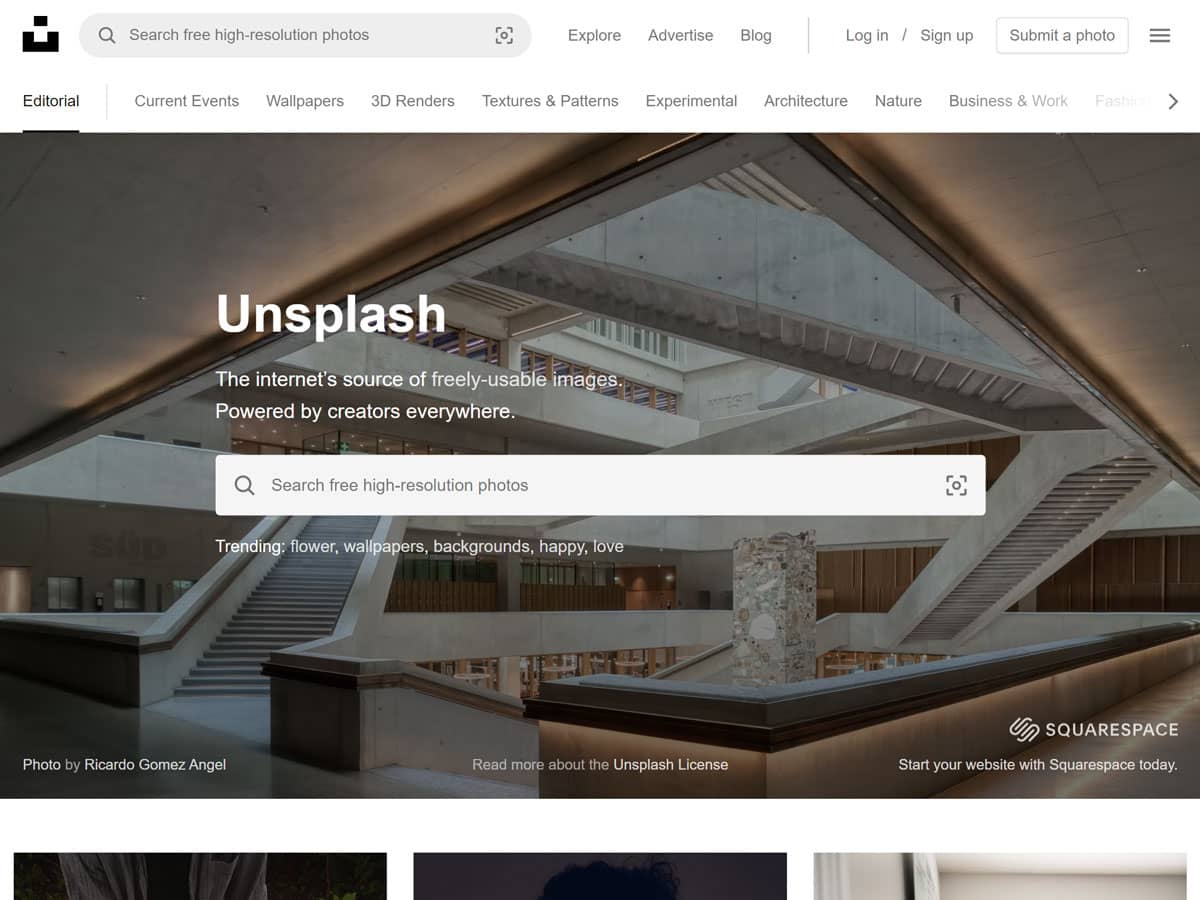
Task: Open the Explore menu
Action: click(x=594, y=35)
